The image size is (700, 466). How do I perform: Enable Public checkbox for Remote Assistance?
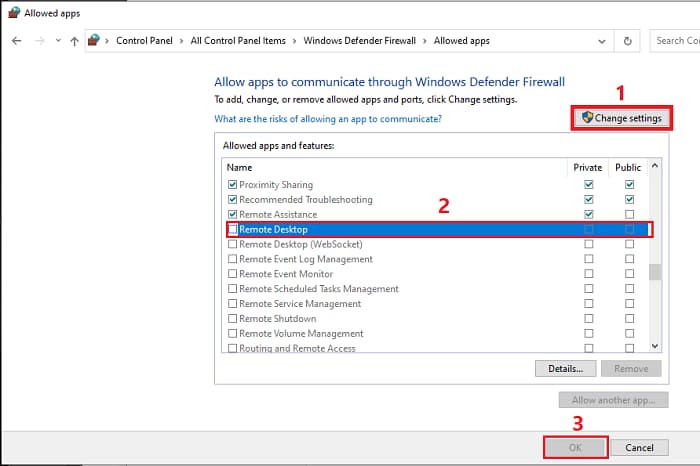click(x=629, y=214)
